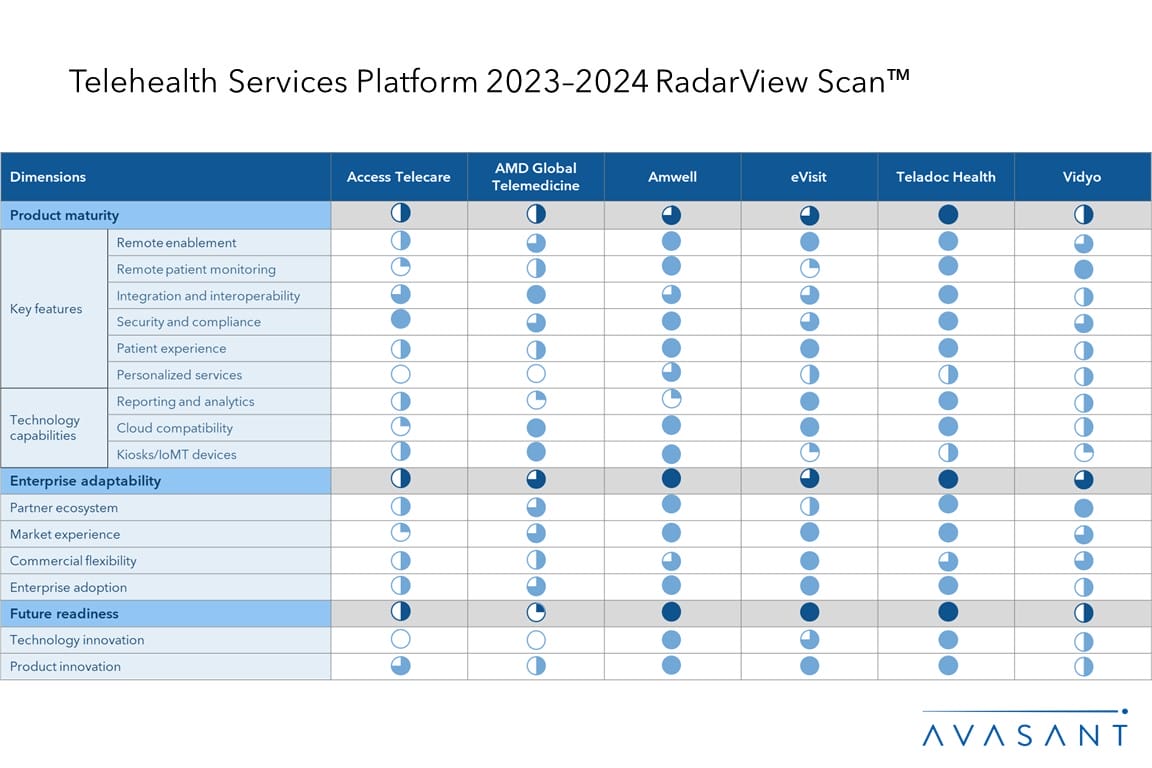
Task: Select the AMD Global Telemedicine column header
Action: point(536,177)
